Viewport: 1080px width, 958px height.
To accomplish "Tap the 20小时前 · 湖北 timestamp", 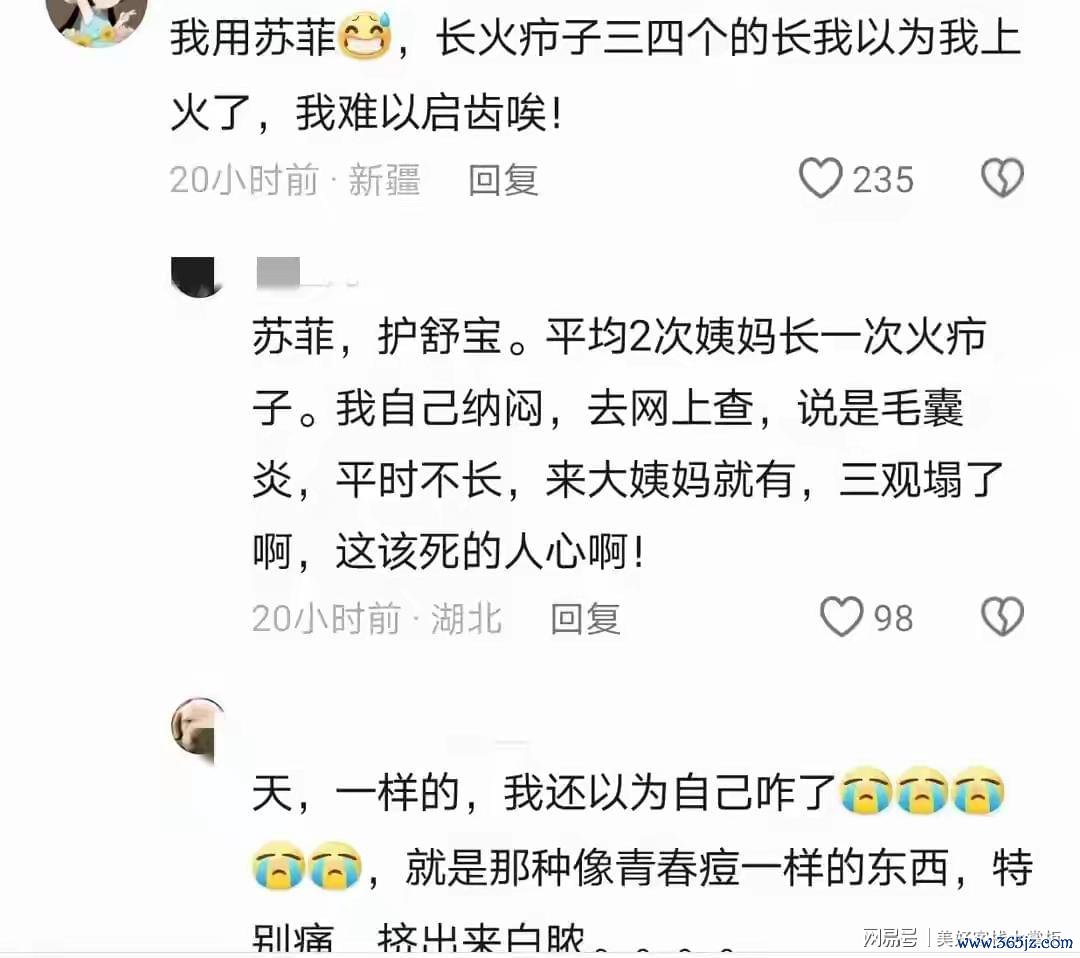I will click(377, 618).
